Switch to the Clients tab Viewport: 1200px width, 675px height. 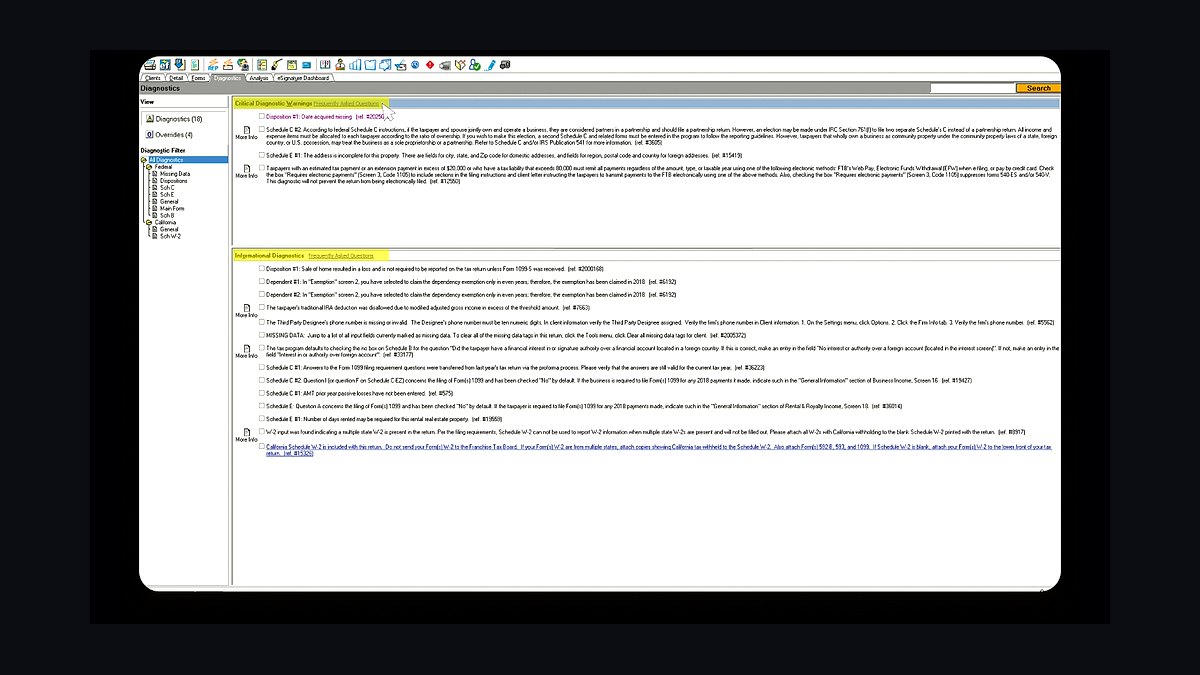pyautogui.click(x=153, y=77)
